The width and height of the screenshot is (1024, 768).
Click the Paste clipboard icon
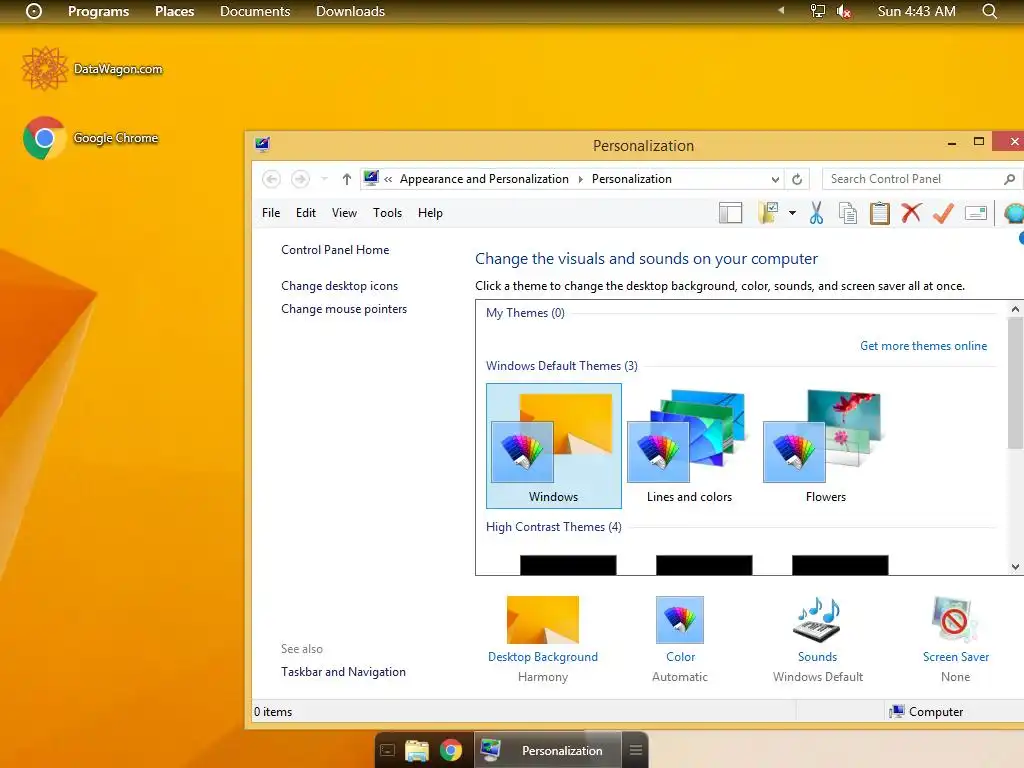pos(880,213)
